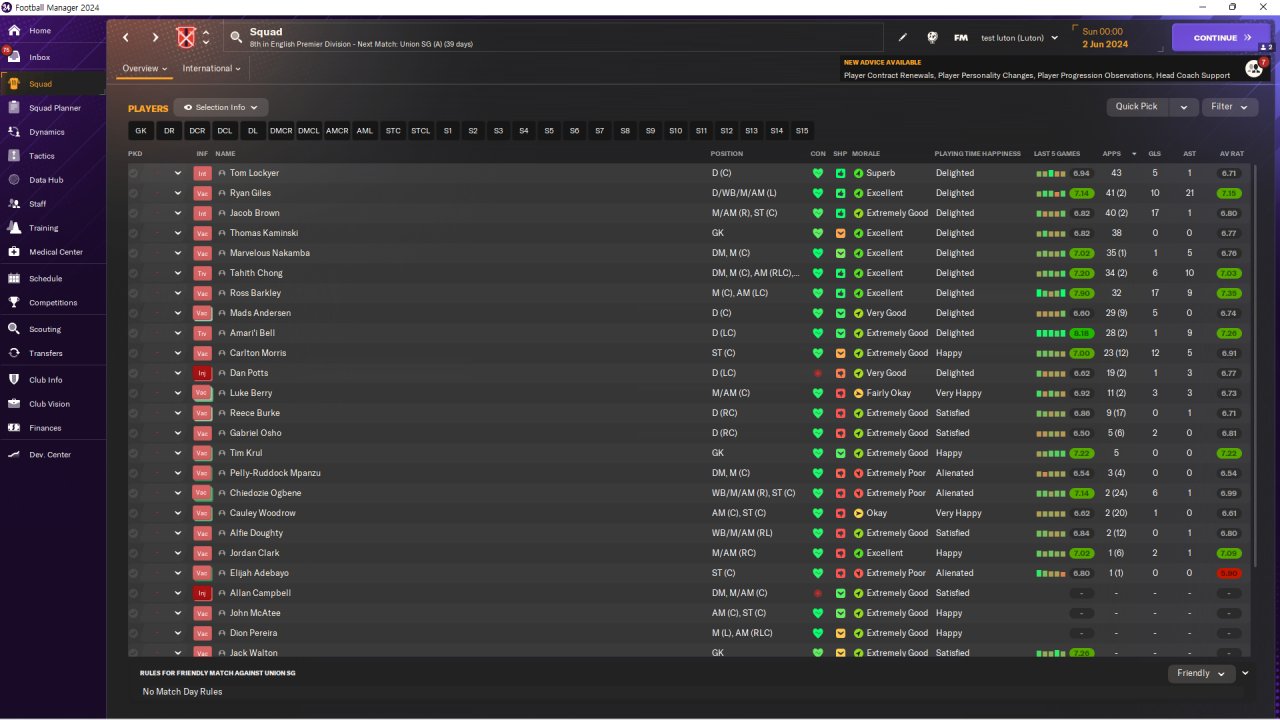Toggle pick checkbox for Thomas Kaminski
1280x720 pixels.
(134, 233)
